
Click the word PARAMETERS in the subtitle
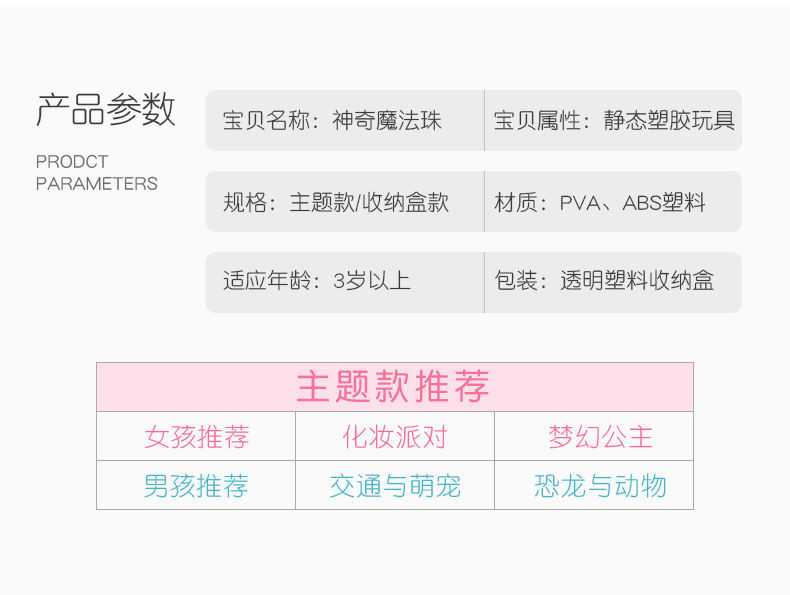click(97, 184)
